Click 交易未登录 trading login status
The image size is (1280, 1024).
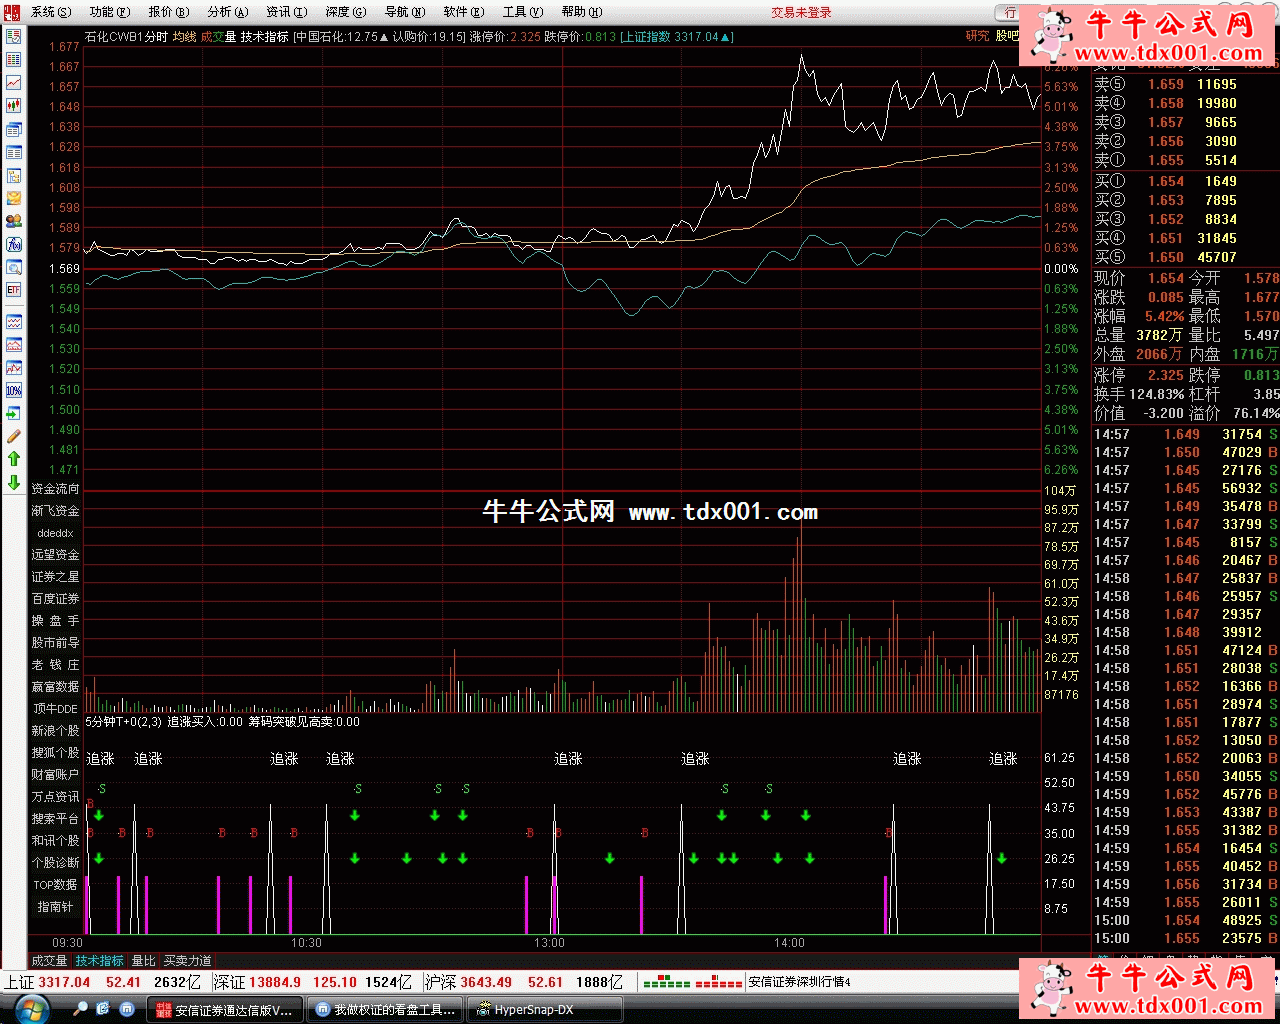coord(801,12)
